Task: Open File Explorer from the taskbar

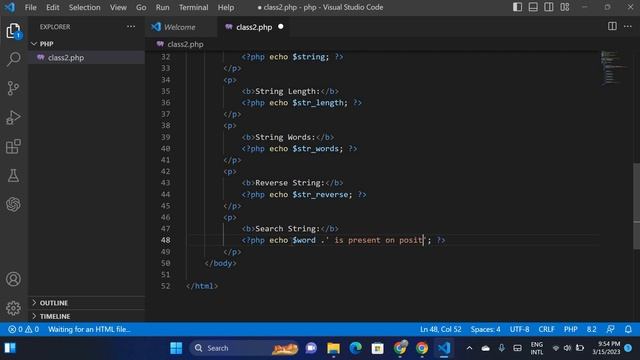Action: point(333,348)
